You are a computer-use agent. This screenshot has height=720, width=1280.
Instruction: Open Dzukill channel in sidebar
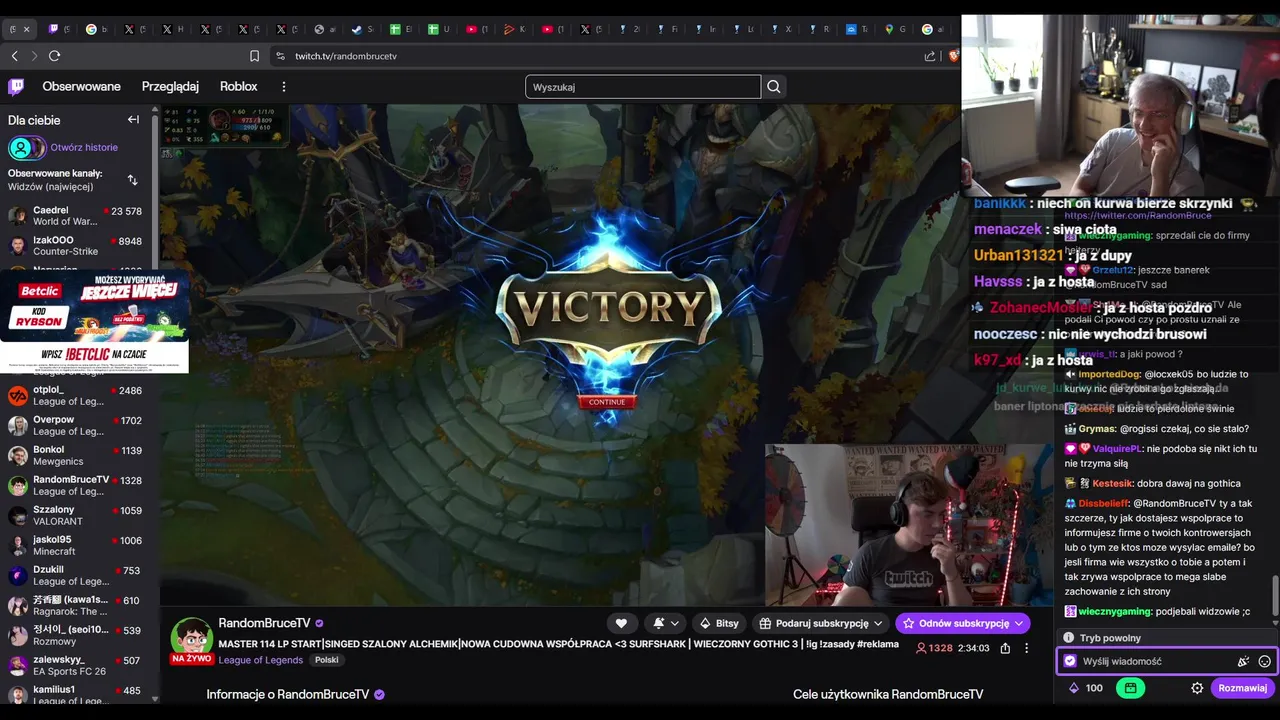tap(78, 576)
